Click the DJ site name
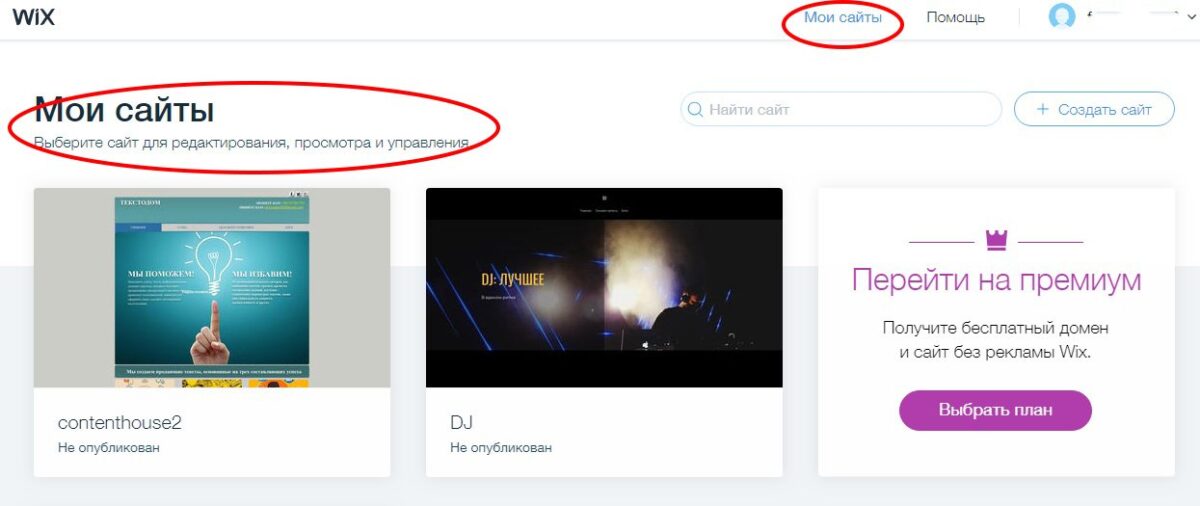 coord(461,422)
